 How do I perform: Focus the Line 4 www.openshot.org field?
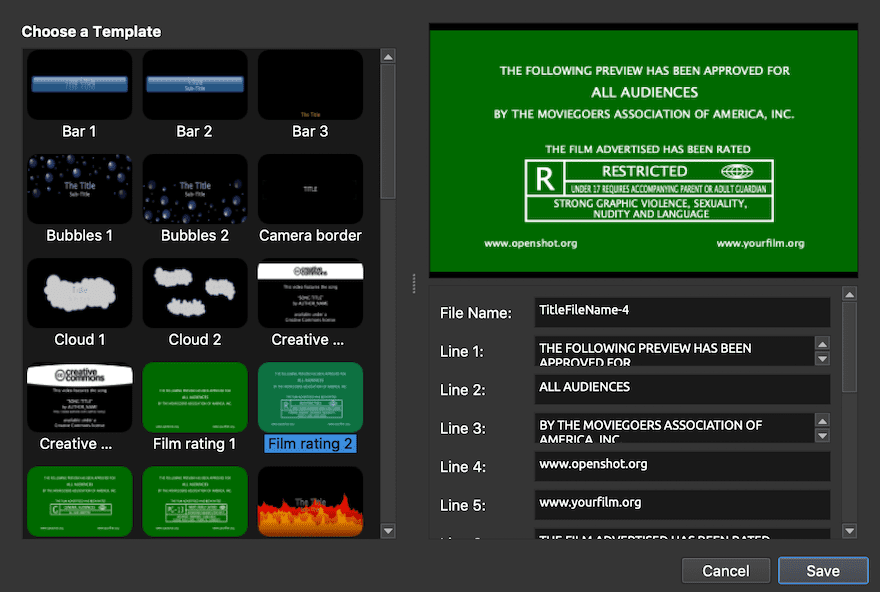(682, 465)
